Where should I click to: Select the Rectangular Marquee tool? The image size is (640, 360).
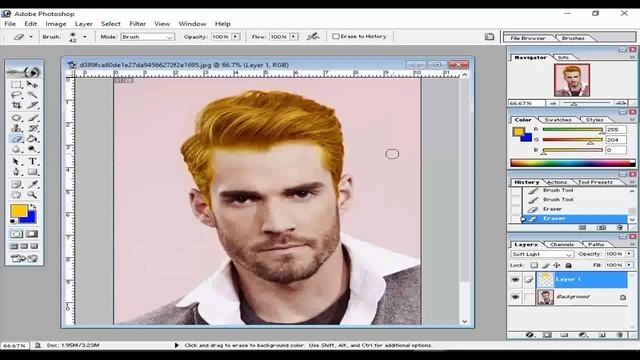pyautogui.click(x=16, y=84)
